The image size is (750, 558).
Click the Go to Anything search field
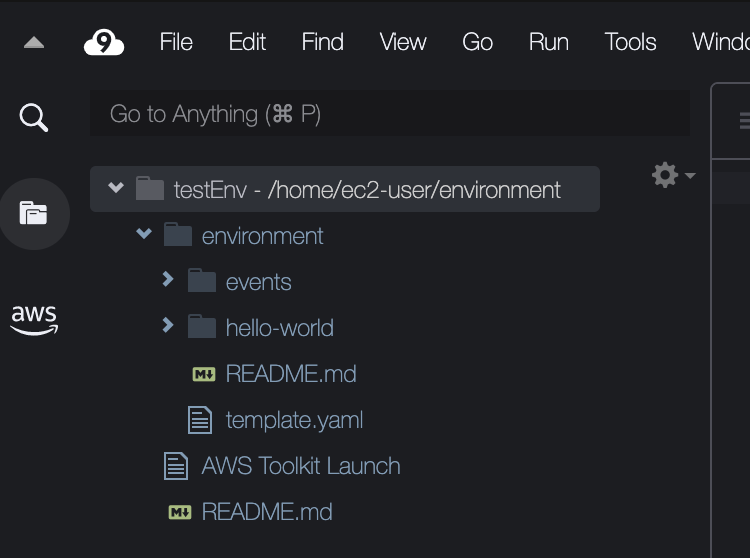(390, 114)
